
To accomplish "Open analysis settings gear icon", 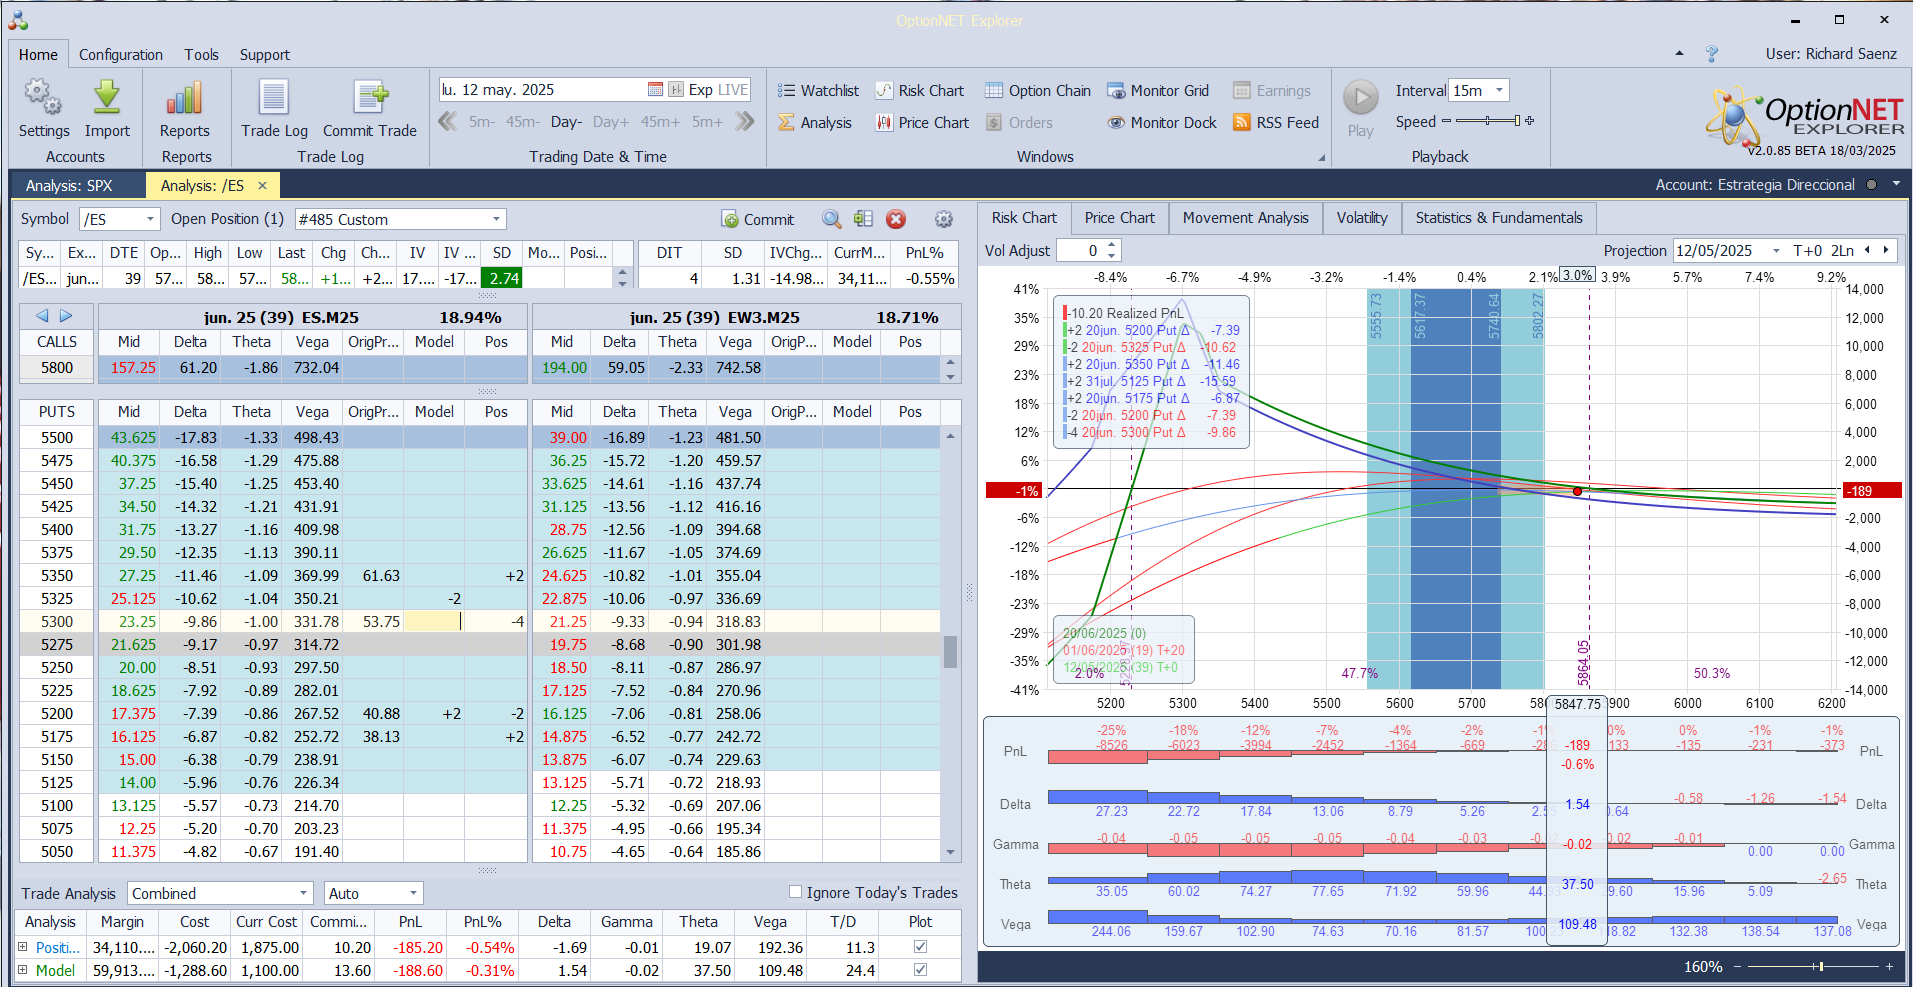I will coord(943,219).
